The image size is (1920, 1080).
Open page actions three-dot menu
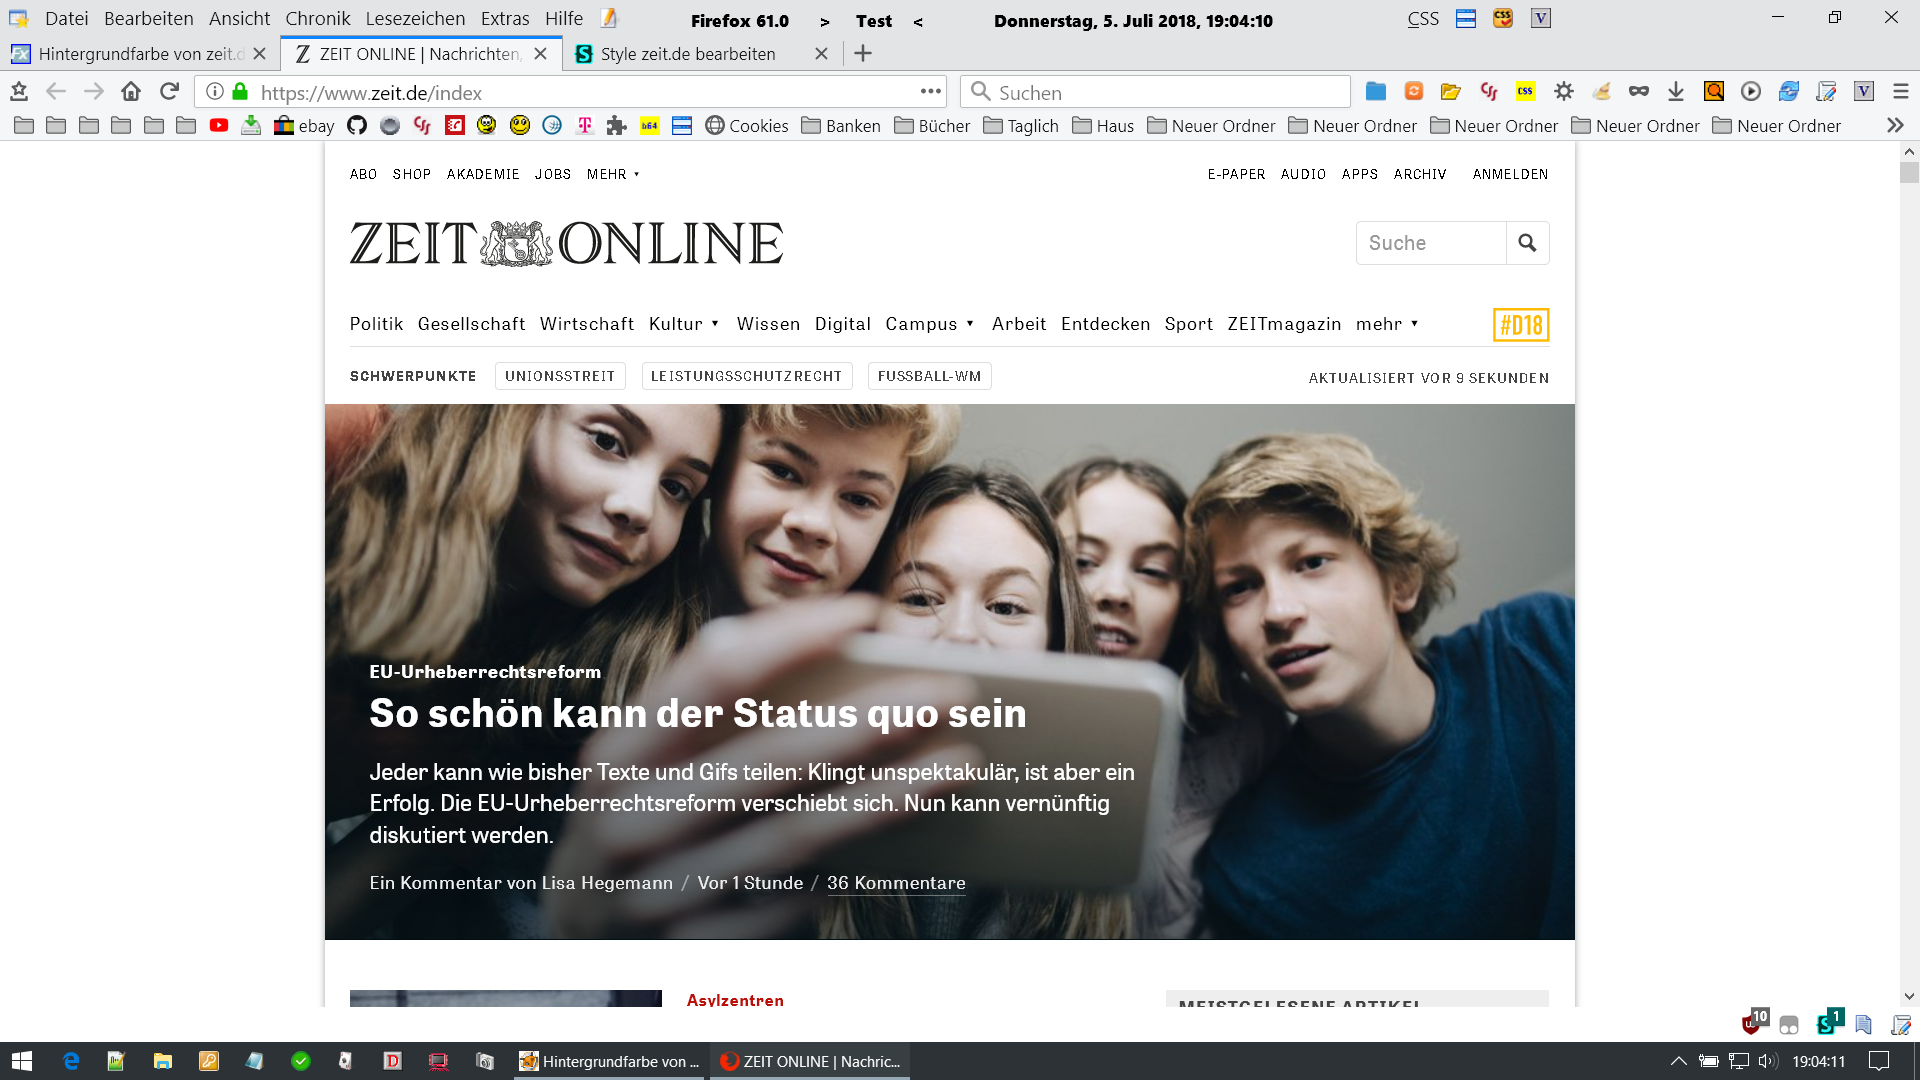[x=931, y=92]
